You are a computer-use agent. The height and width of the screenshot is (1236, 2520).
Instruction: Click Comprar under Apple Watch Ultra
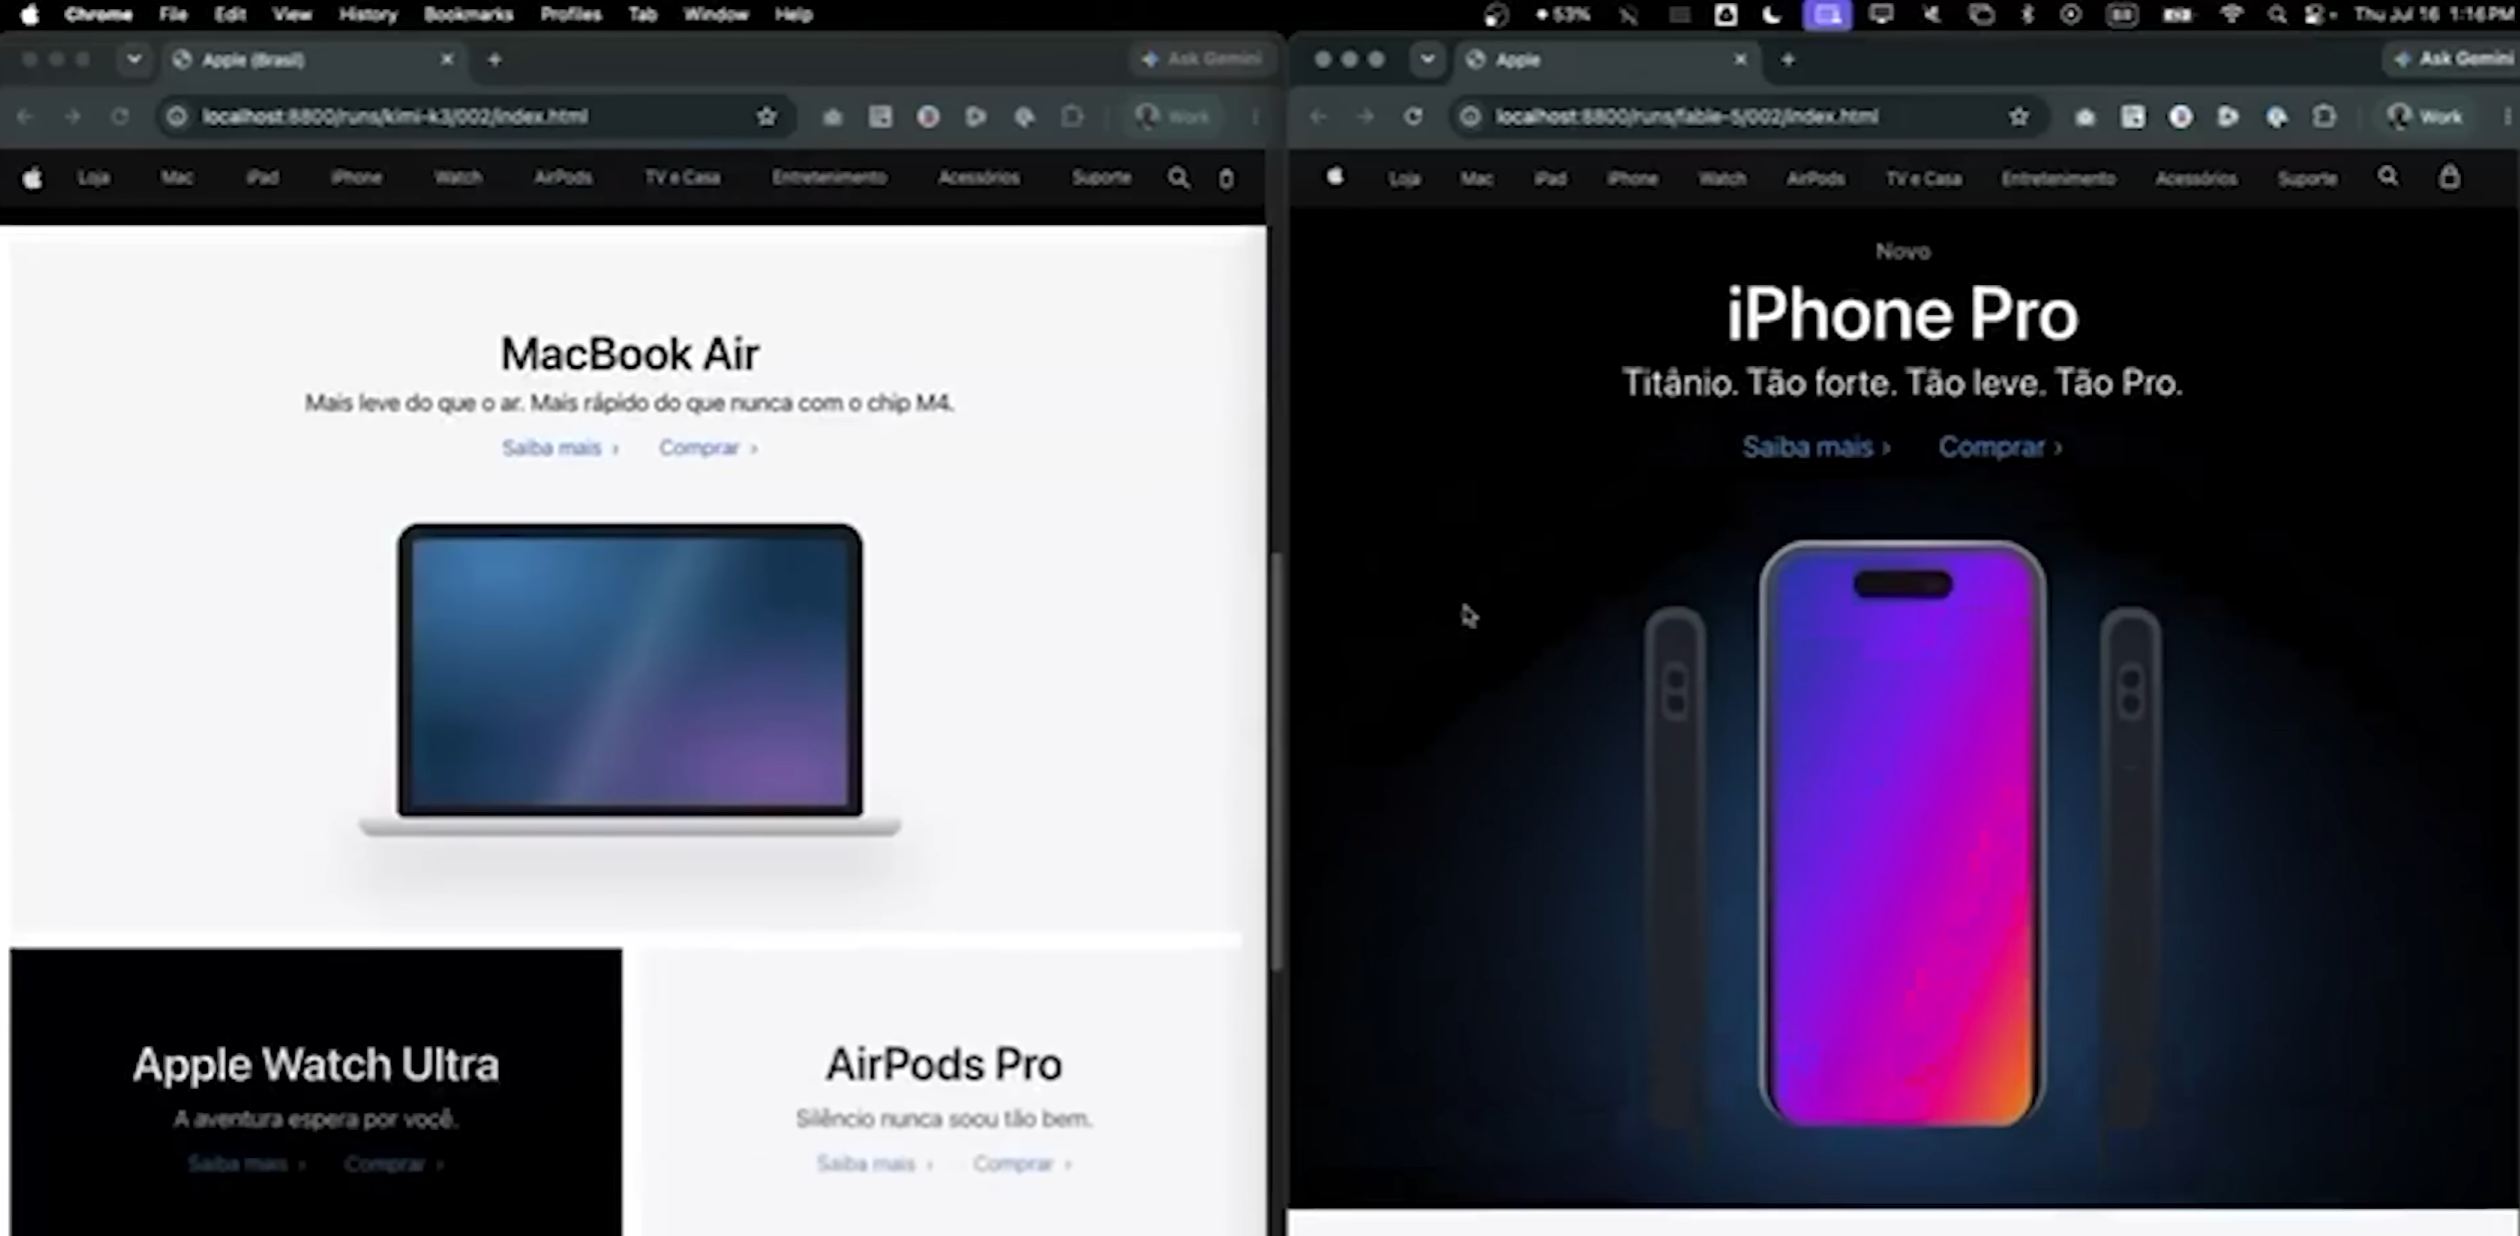point(393,1164)
